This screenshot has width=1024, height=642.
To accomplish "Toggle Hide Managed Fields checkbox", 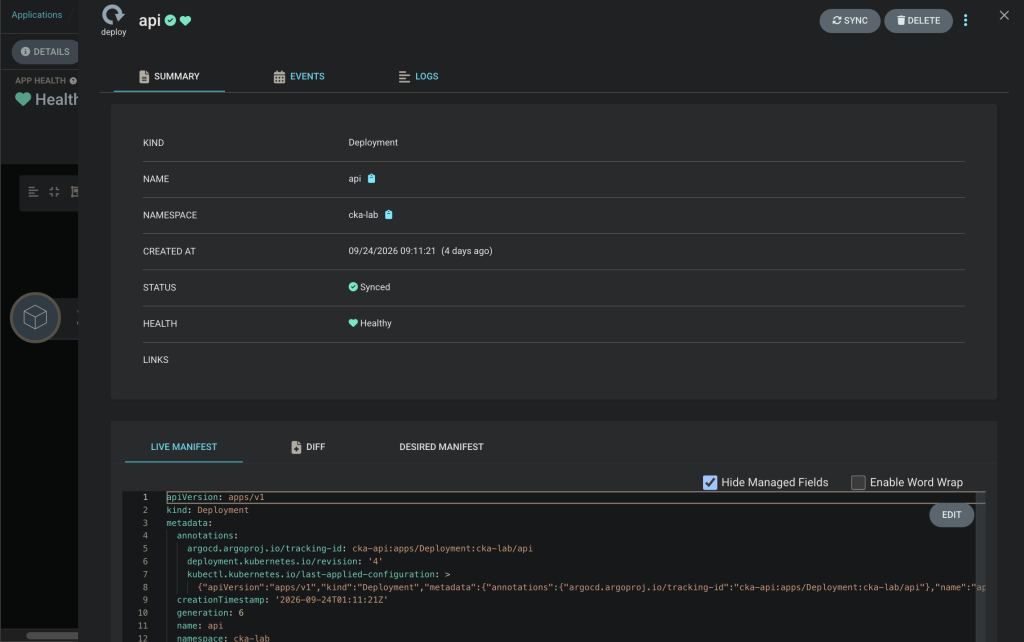I will click(x=710, y=482).
